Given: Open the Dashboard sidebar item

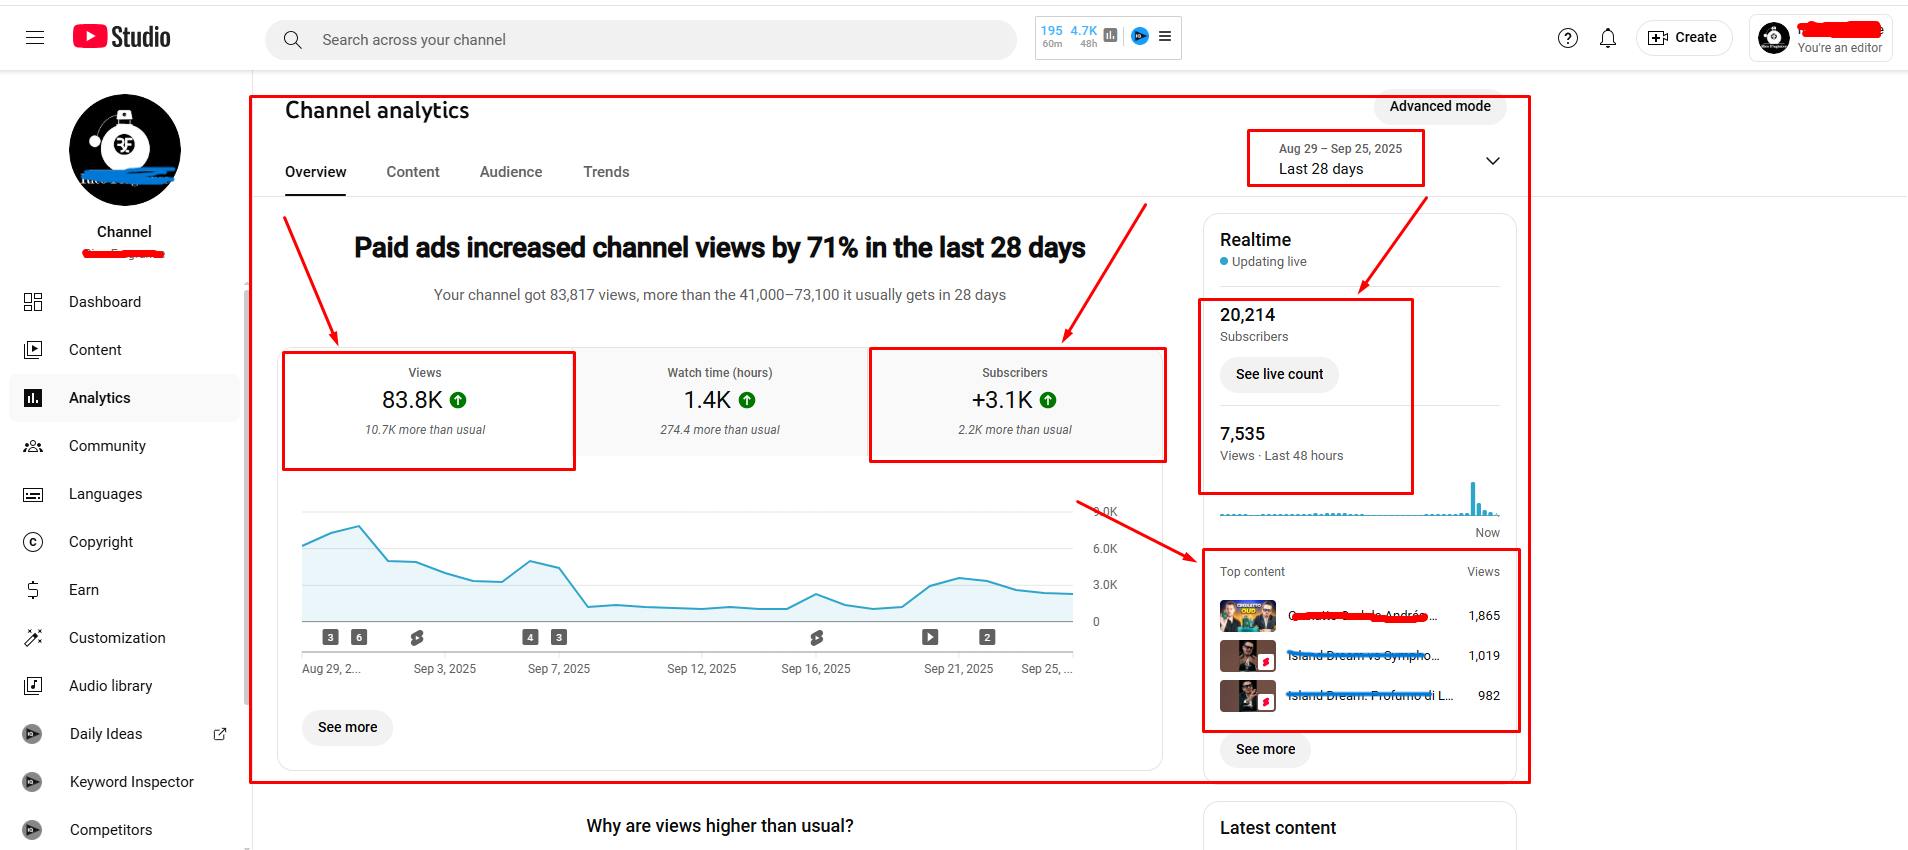Looking at the screenshot, I should click(105, 302).
